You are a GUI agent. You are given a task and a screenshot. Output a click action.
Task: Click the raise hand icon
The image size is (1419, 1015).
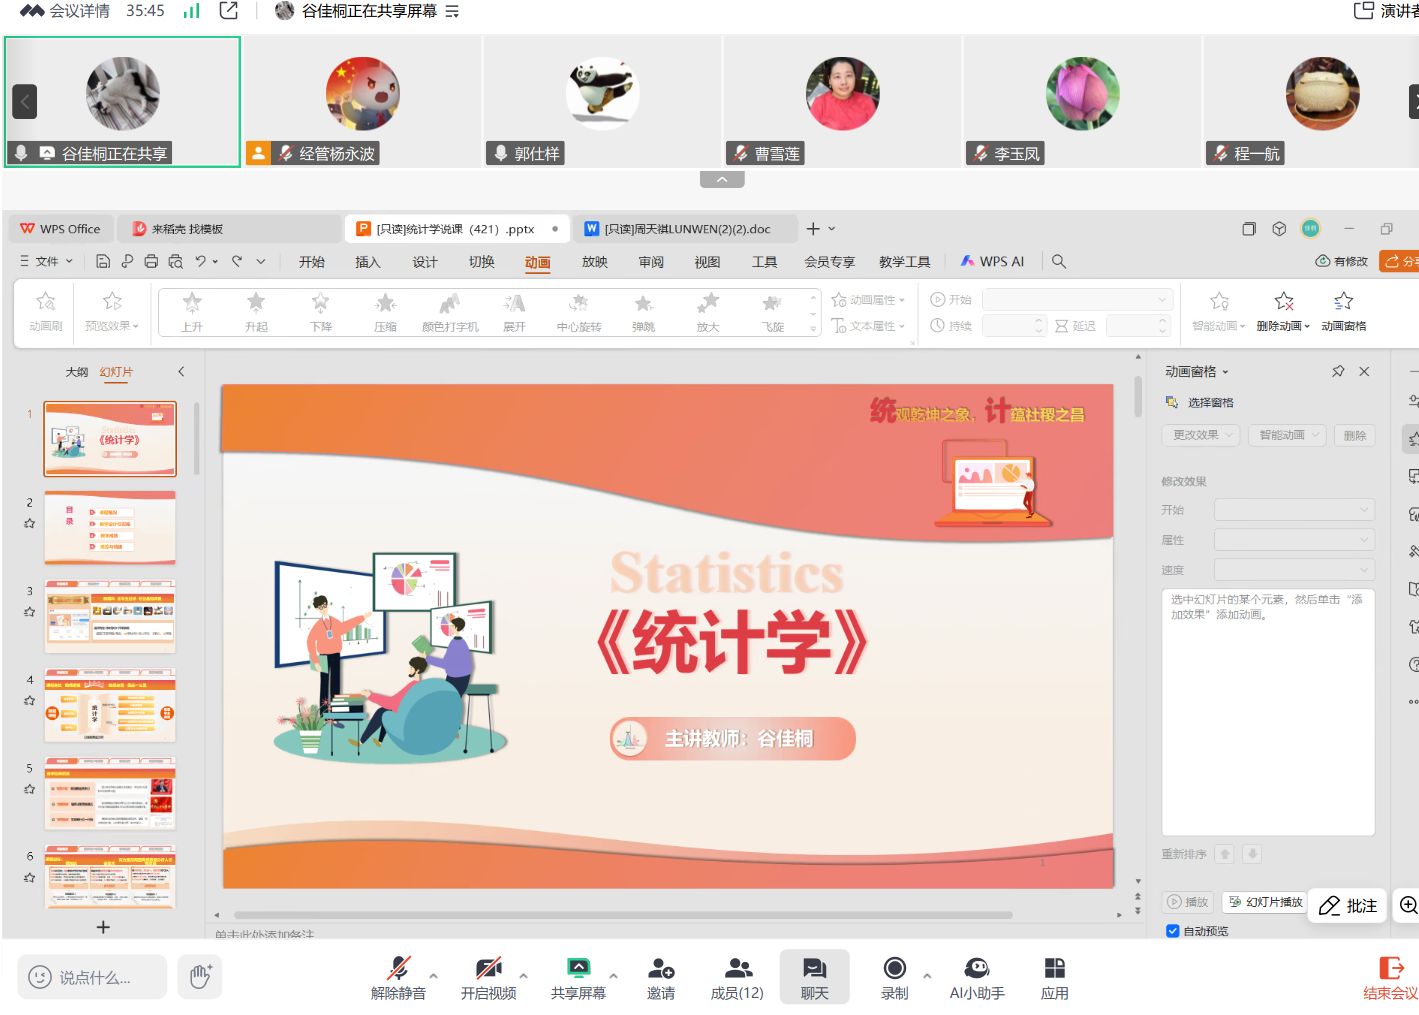point(200,976)
